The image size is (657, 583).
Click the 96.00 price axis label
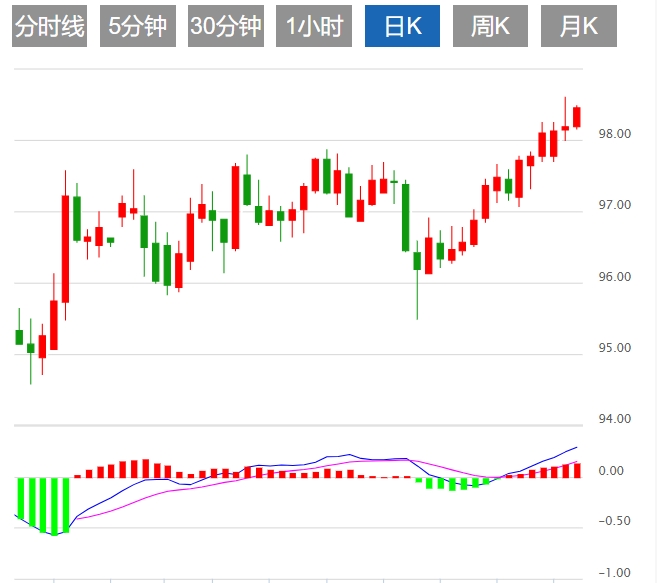(x=614, y=277)
